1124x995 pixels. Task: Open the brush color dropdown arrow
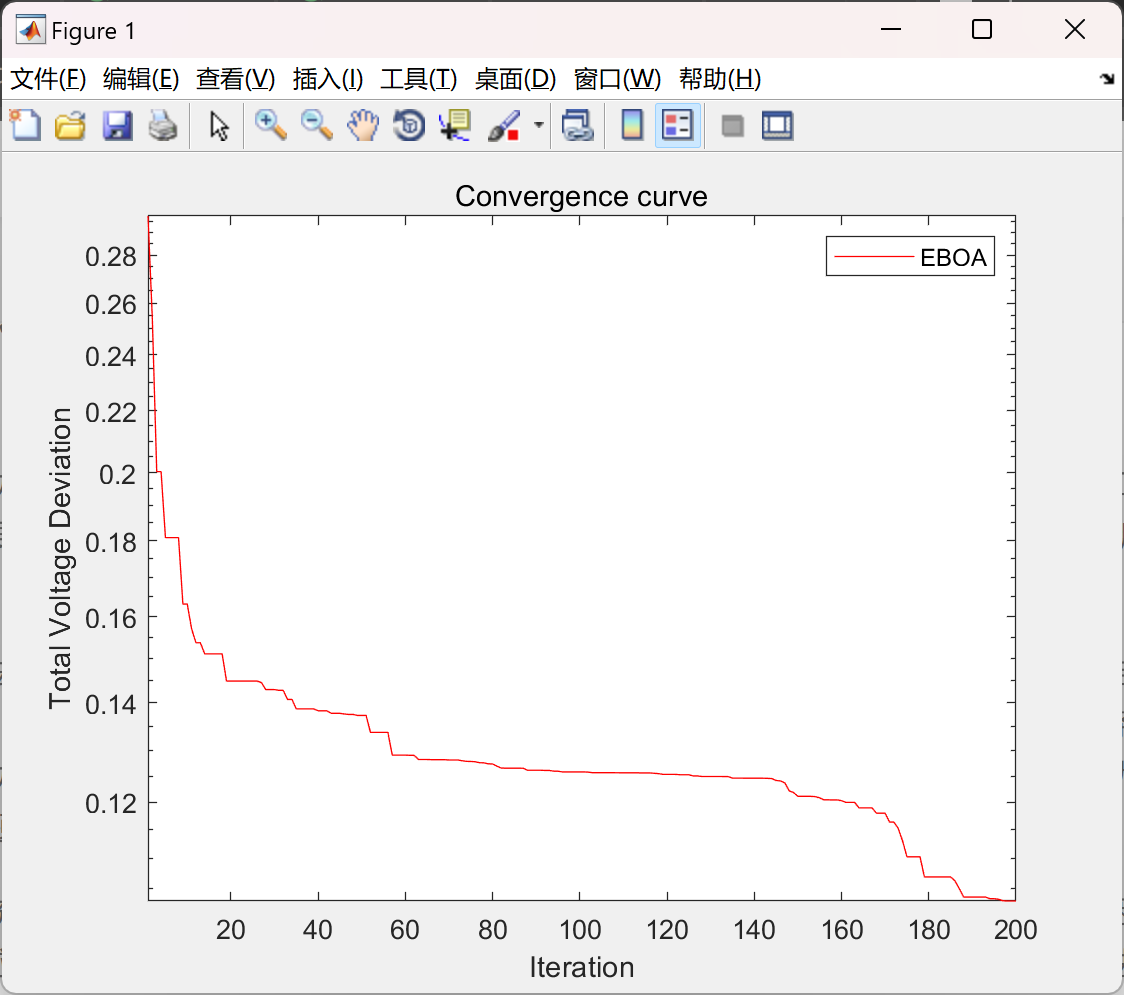click(x=539, y=125)
